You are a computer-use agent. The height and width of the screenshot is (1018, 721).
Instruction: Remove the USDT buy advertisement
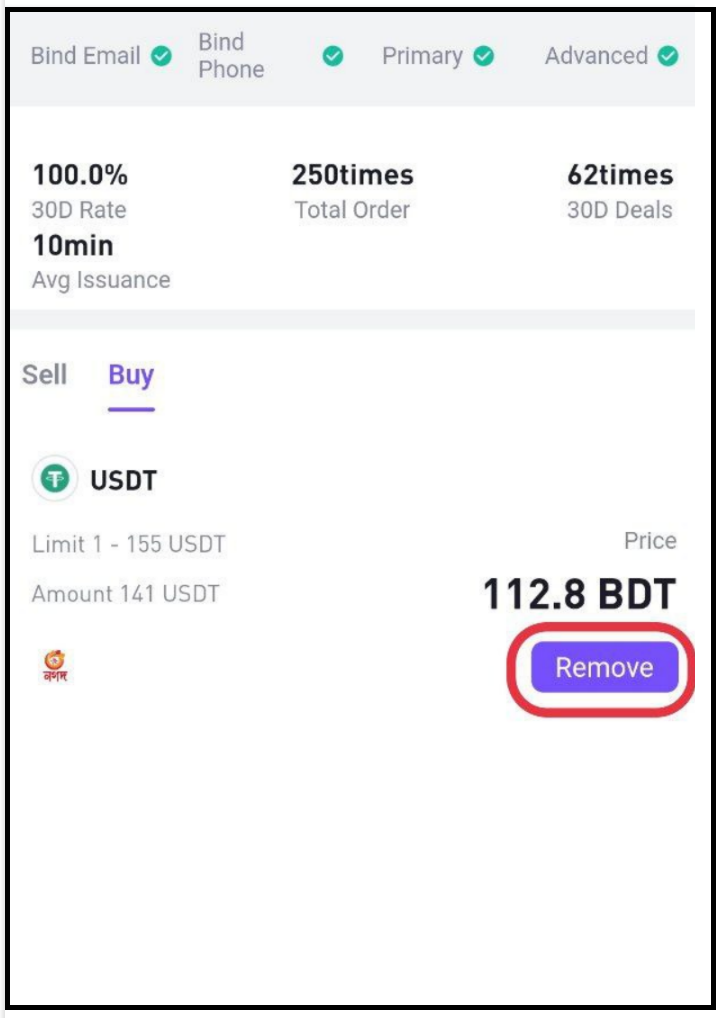[604, 667]
